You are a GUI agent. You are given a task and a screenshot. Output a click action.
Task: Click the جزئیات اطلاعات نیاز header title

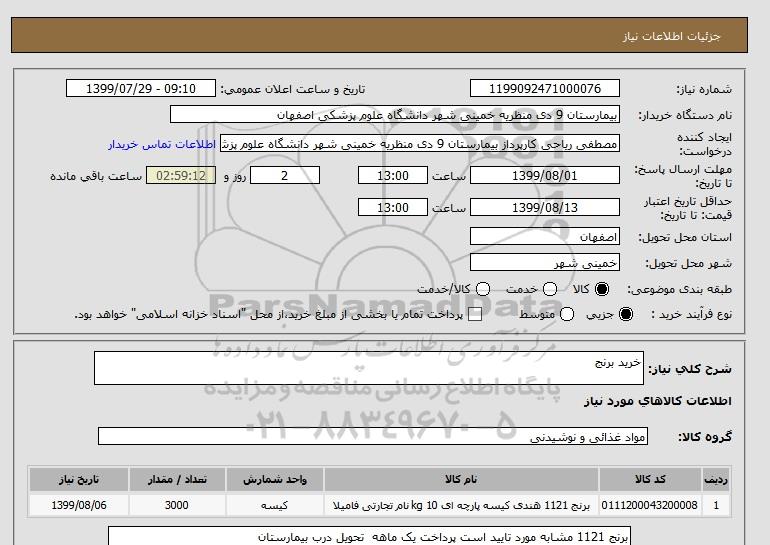tap(671, 36)
